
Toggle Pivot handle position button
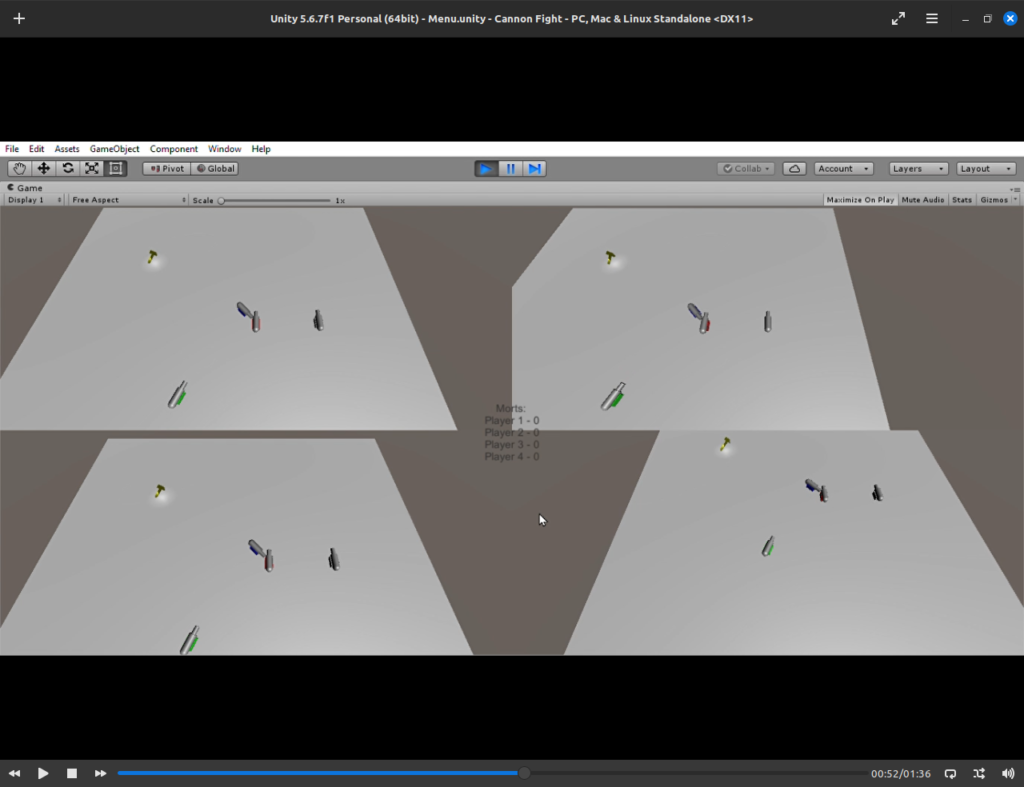[166, 169]
